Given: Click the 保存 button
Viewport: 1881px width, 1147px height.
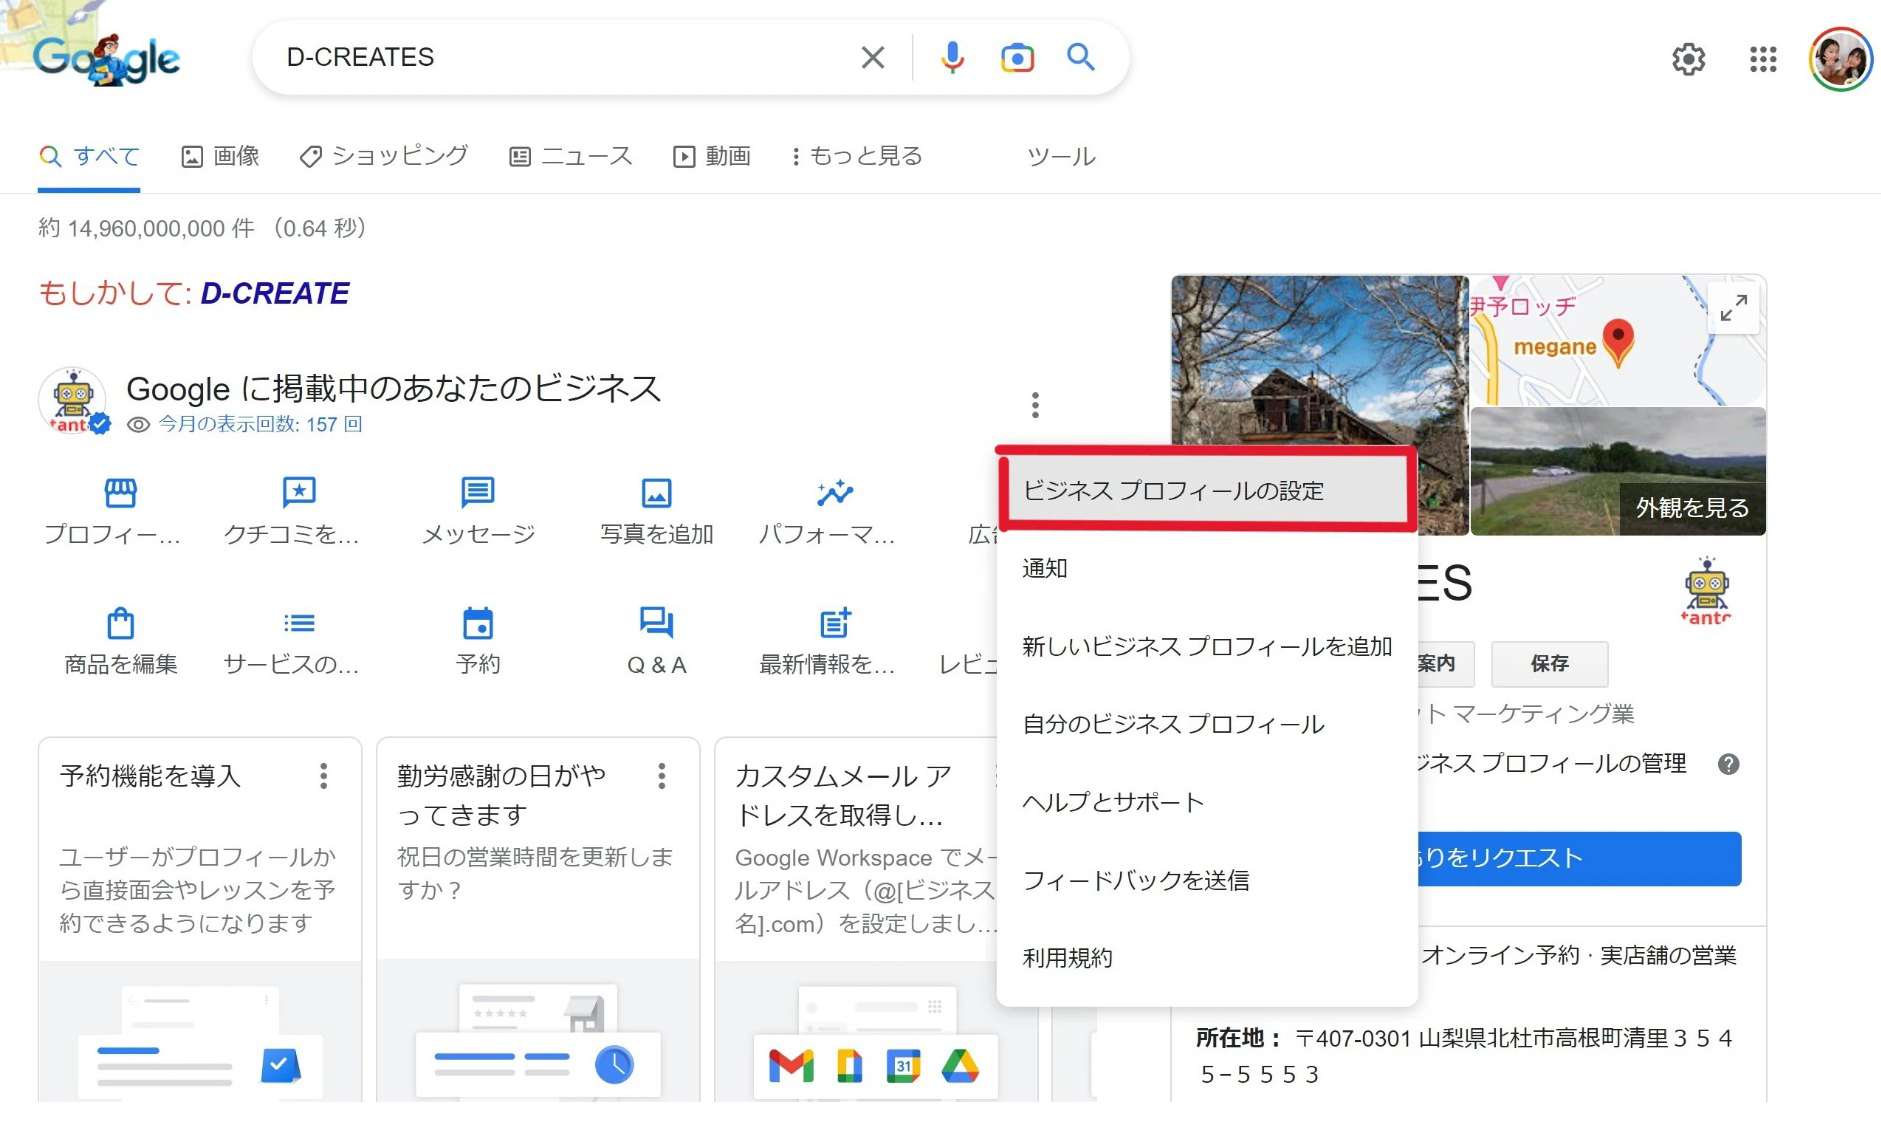Looking at the screenshot, I should [x=1549, y=663].
